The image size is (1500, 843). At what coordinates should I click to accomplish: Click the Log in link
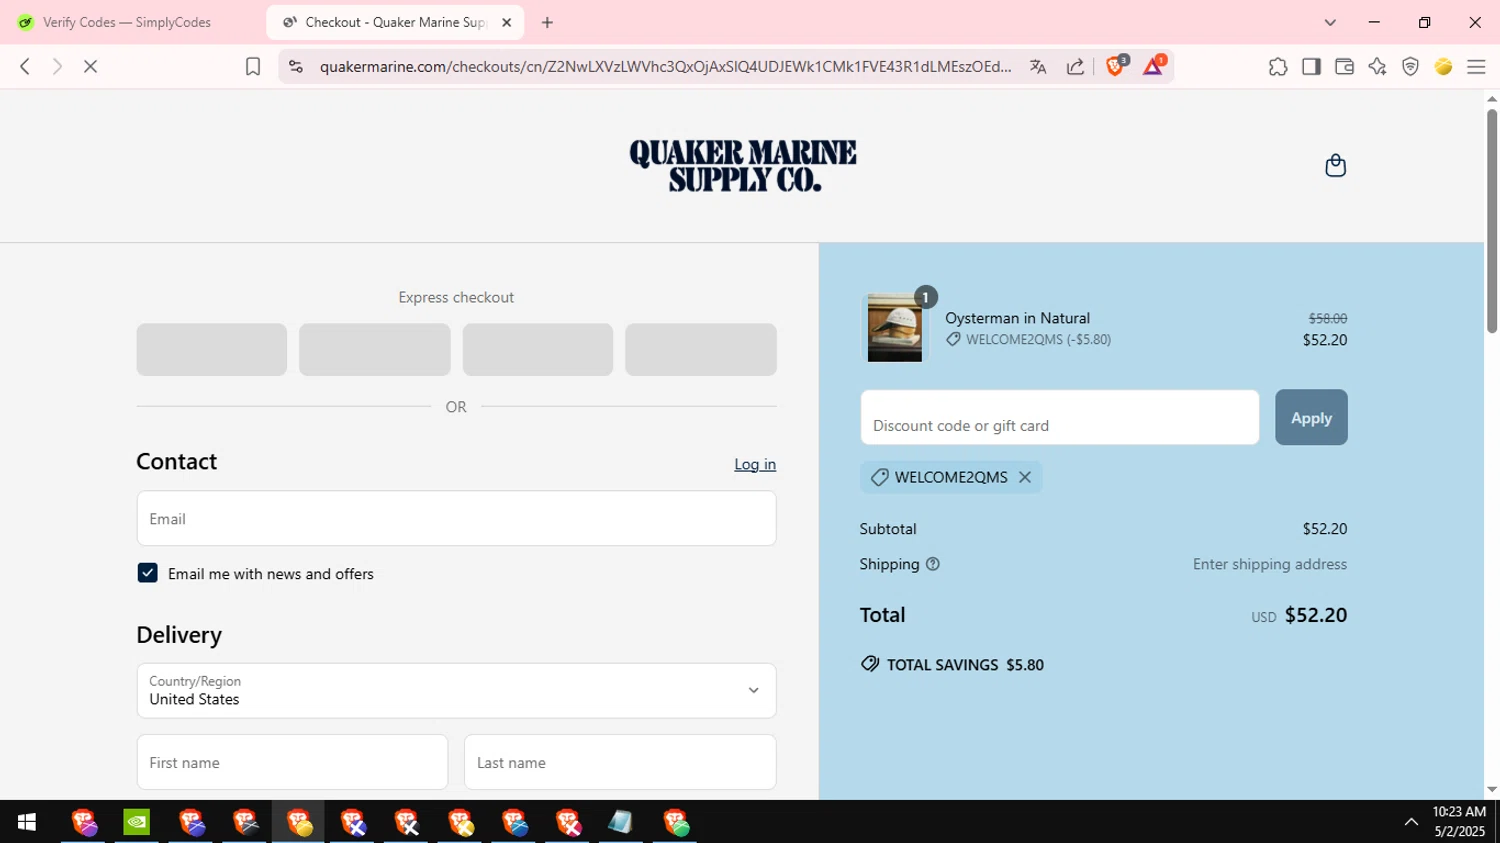755,464
